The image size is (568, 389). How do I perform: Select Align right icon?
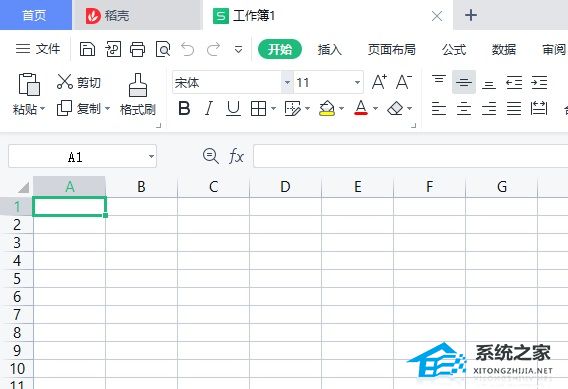[x=489, y=108]
